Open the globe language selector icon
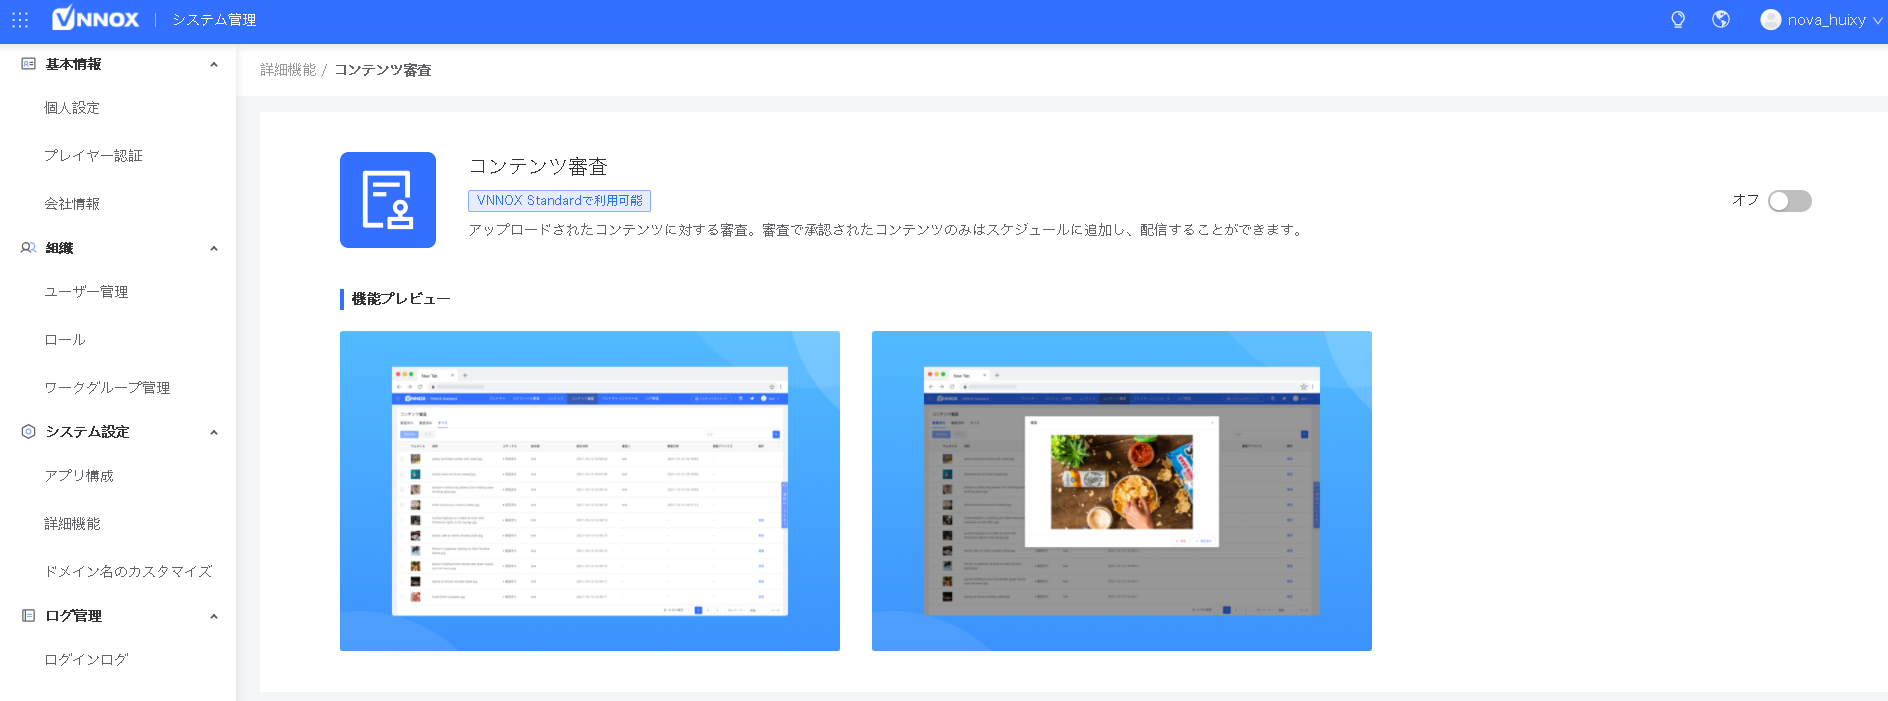Screen dimensions: 1888x701 click(1721, 20)
